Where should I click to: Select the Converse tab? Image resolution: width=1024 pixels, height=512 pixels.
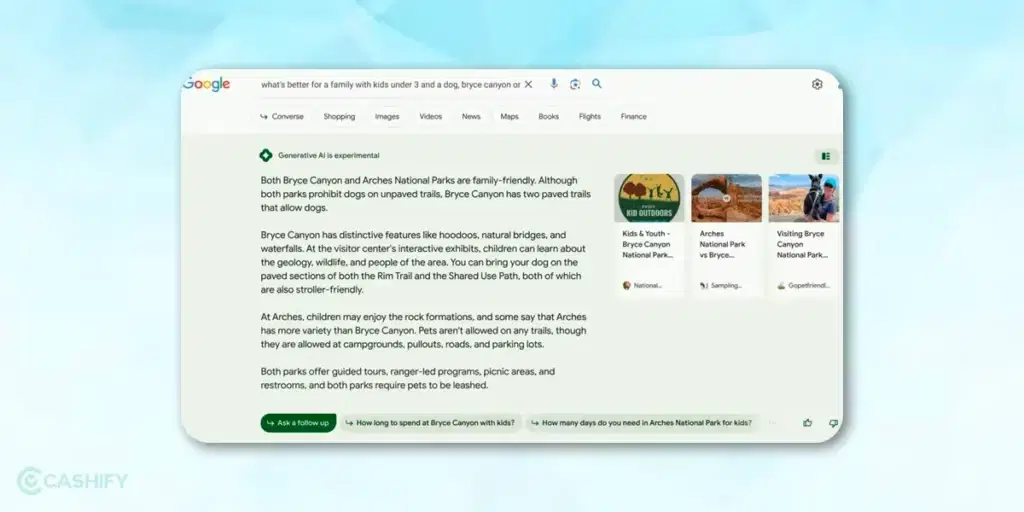[x=282, y=117]
